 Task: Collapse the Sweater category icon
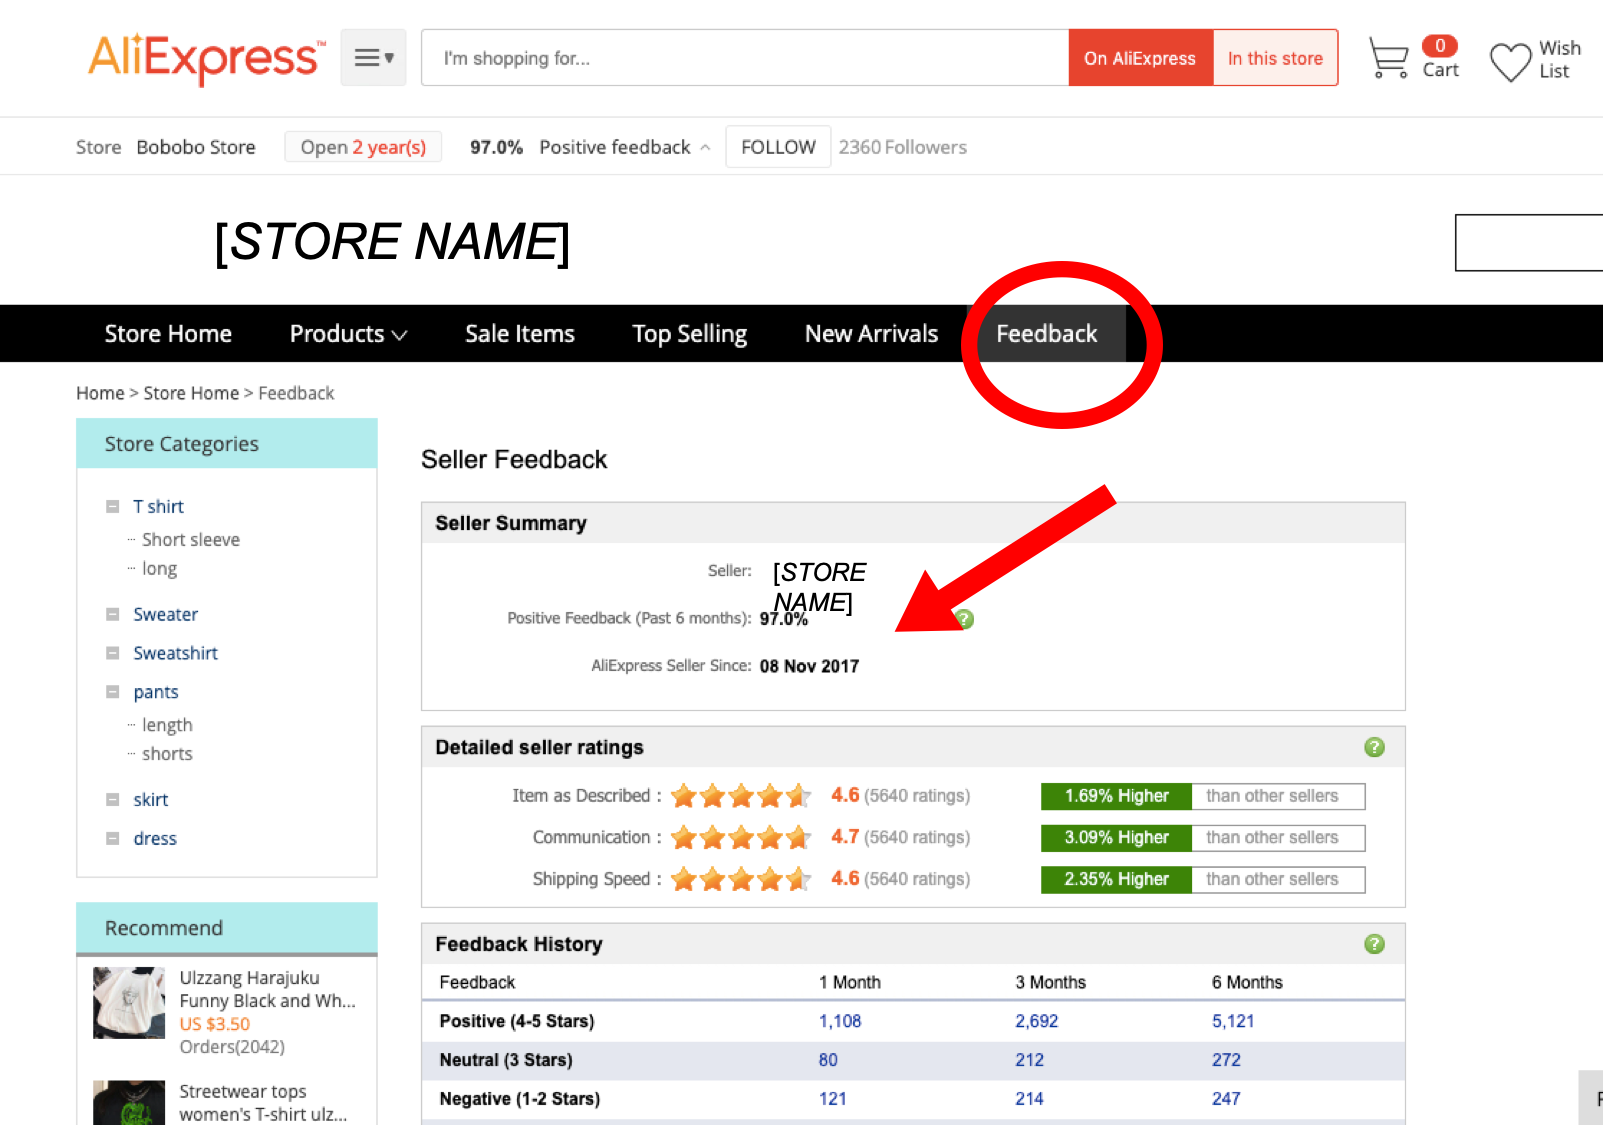[113, 615]
